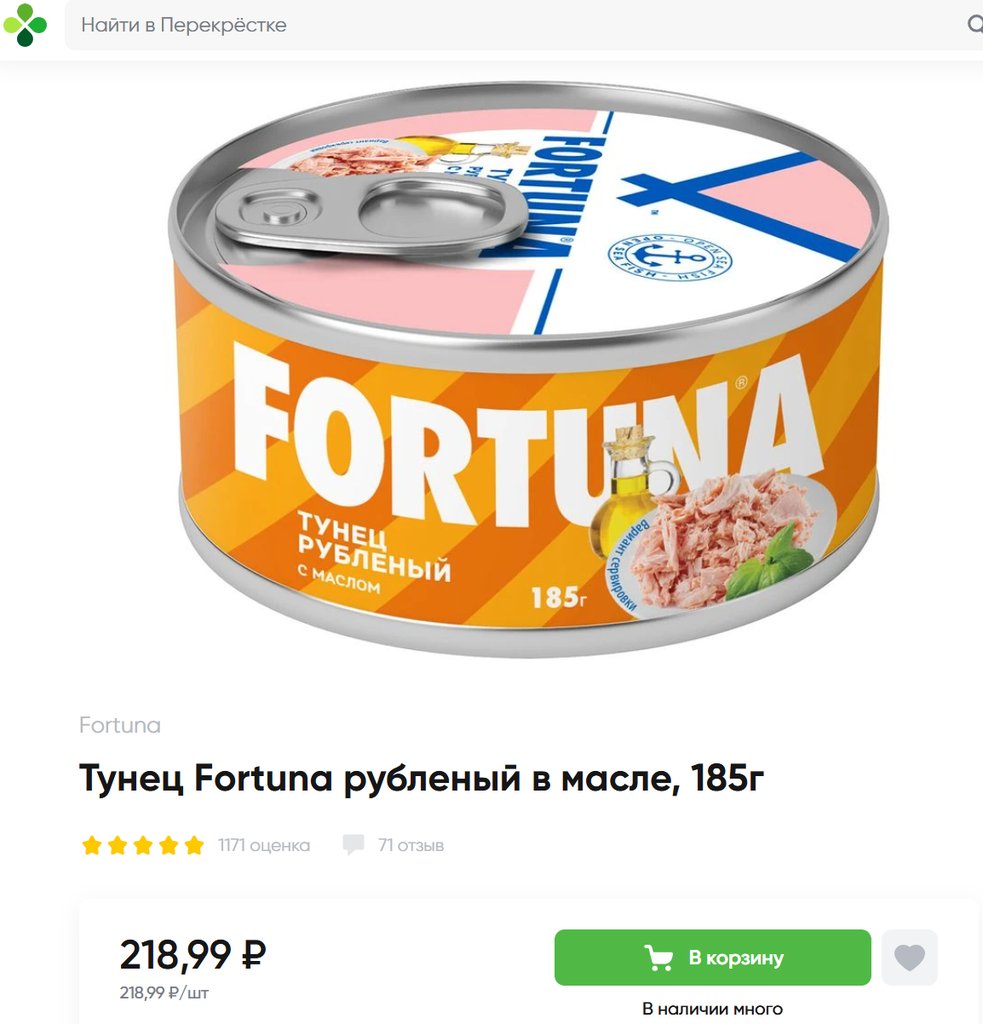Click the 218,99 ₽ price
The image size is (983, 1024).
193,955
